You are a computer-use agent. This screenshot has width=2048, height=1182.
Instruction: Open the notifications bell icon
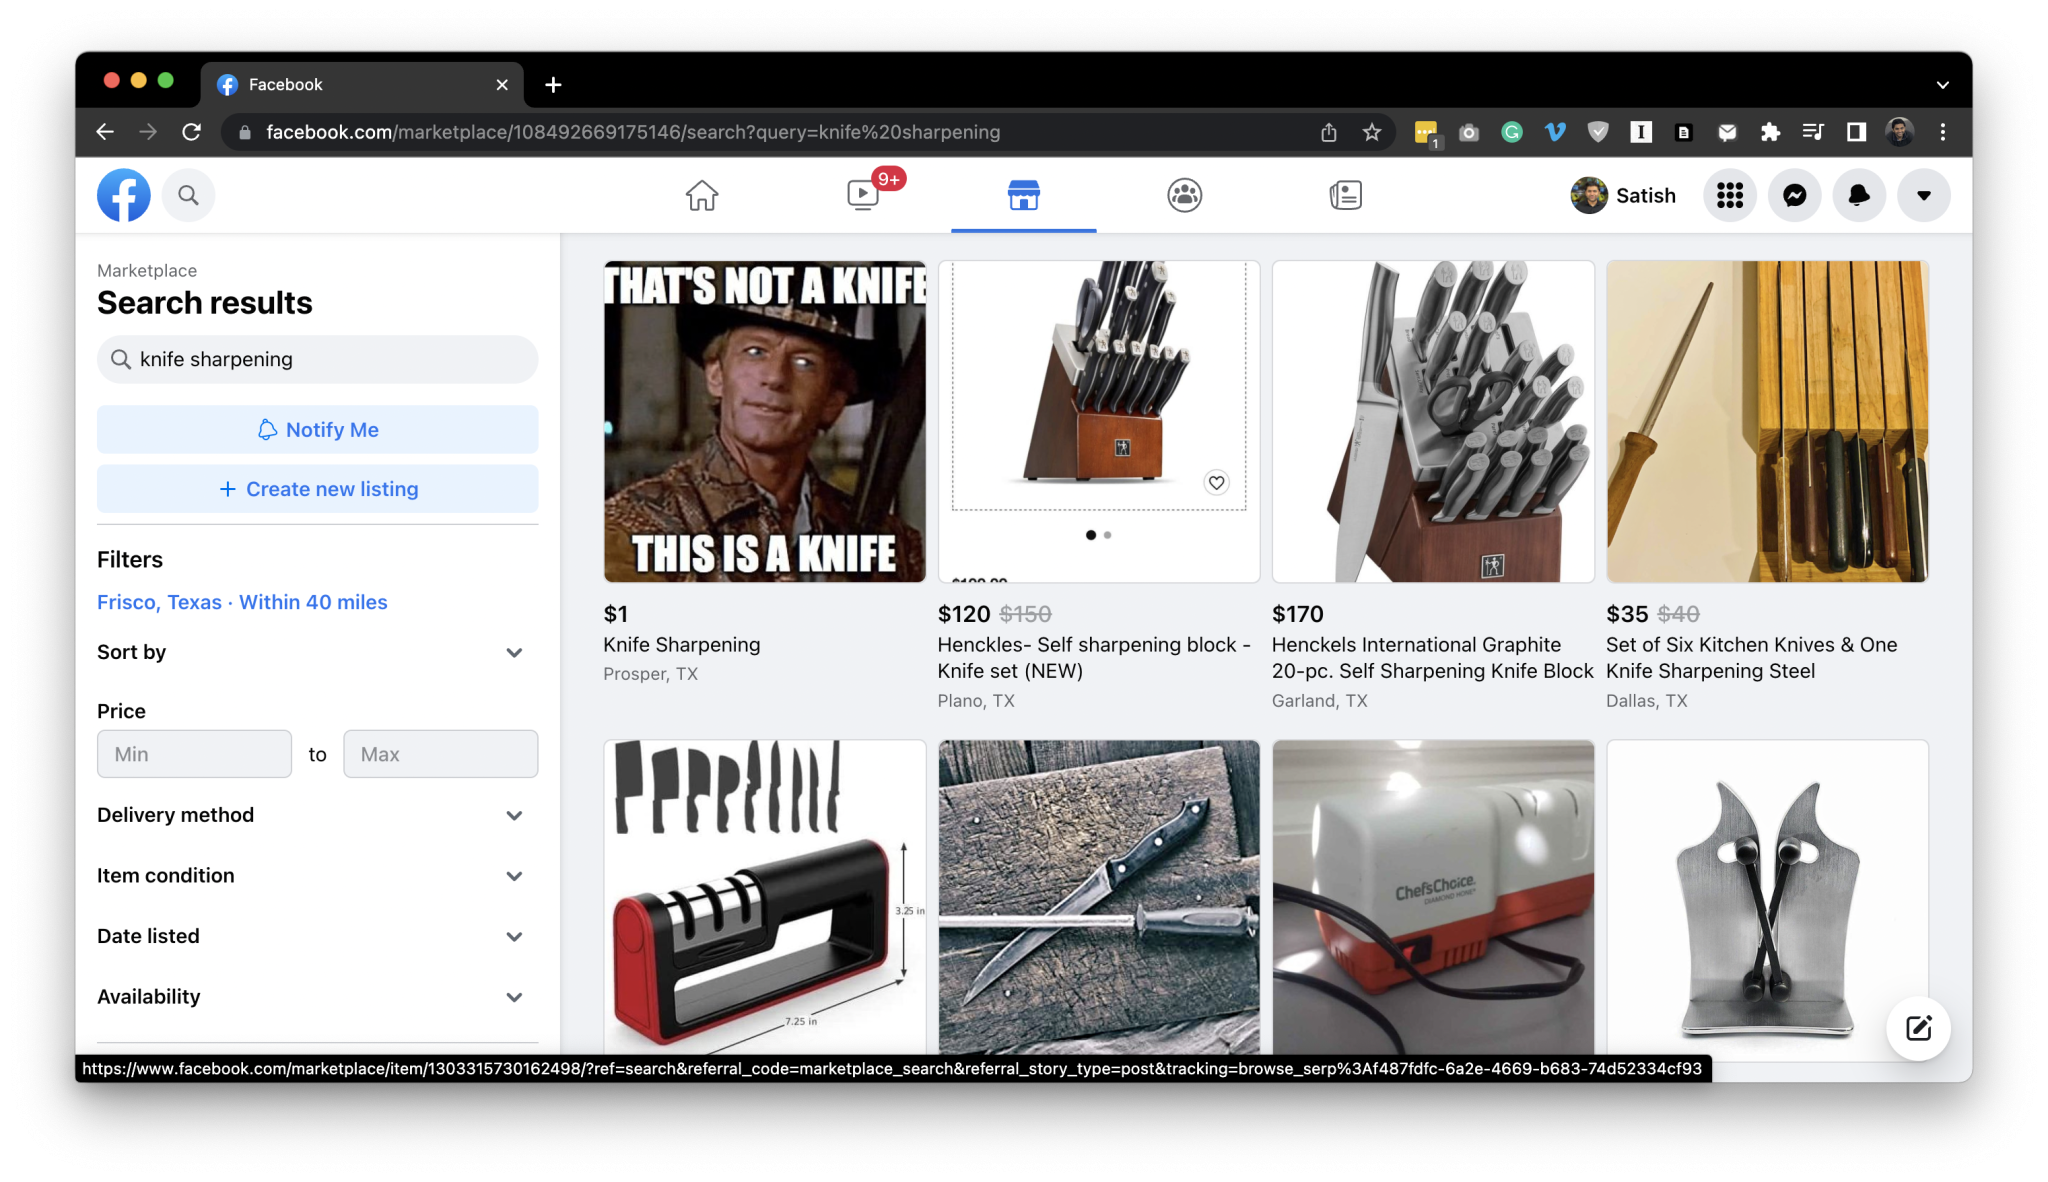pos(1858,195)
